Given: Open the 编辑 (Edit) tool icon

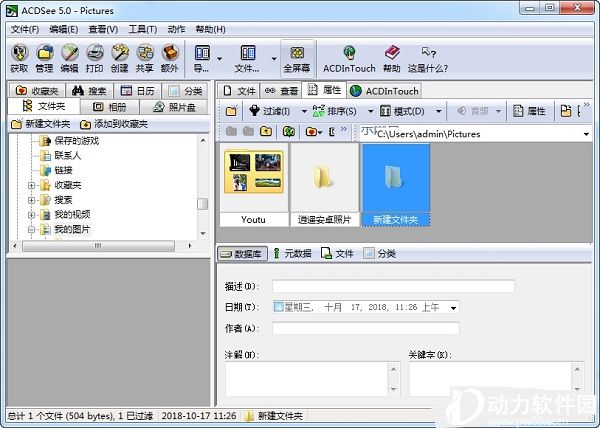Looking at the screenshot, I should point(69,59).
